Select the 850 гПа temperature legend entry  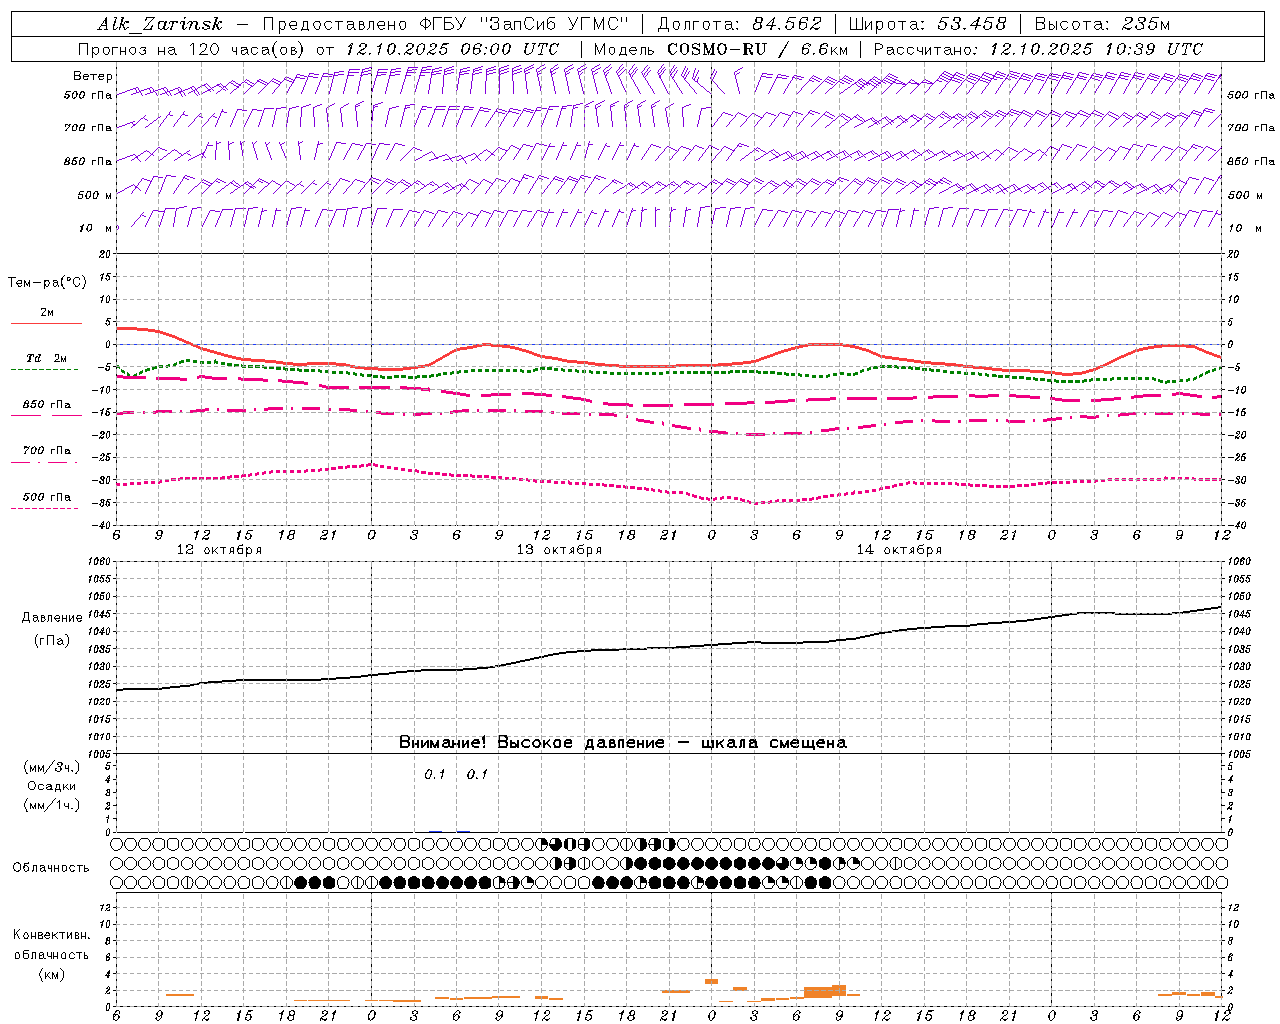47,405
